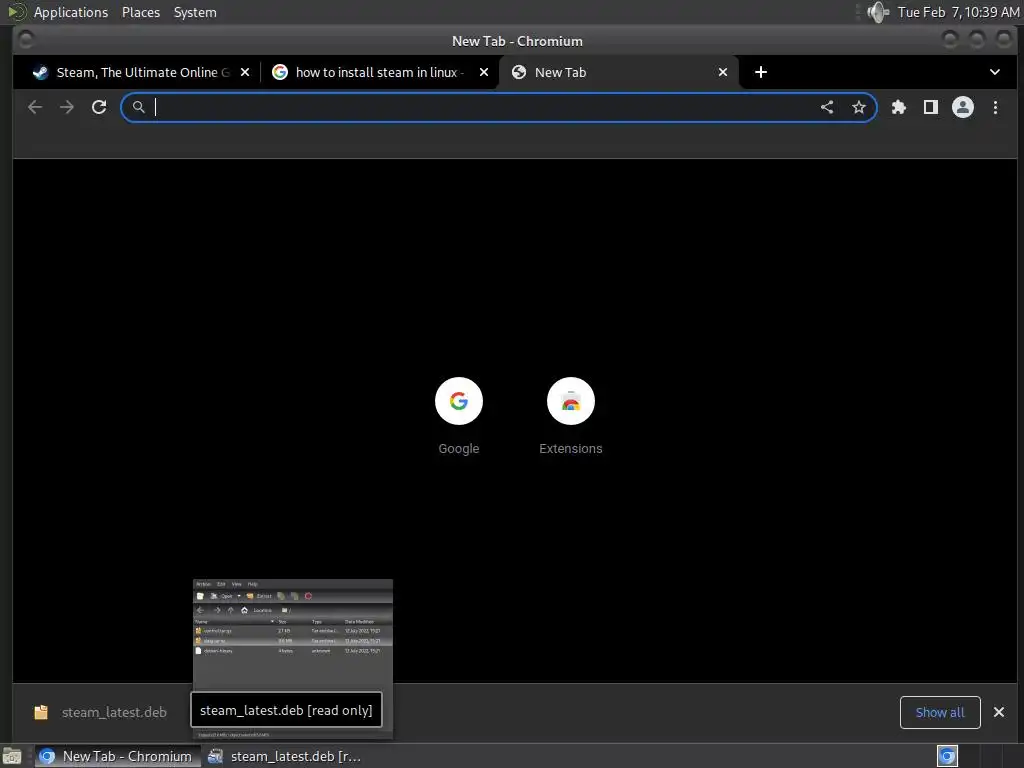1024x768 pixels.
Task: Switch to New Tab - Chromium taskbar item
Action: (116, 756)
